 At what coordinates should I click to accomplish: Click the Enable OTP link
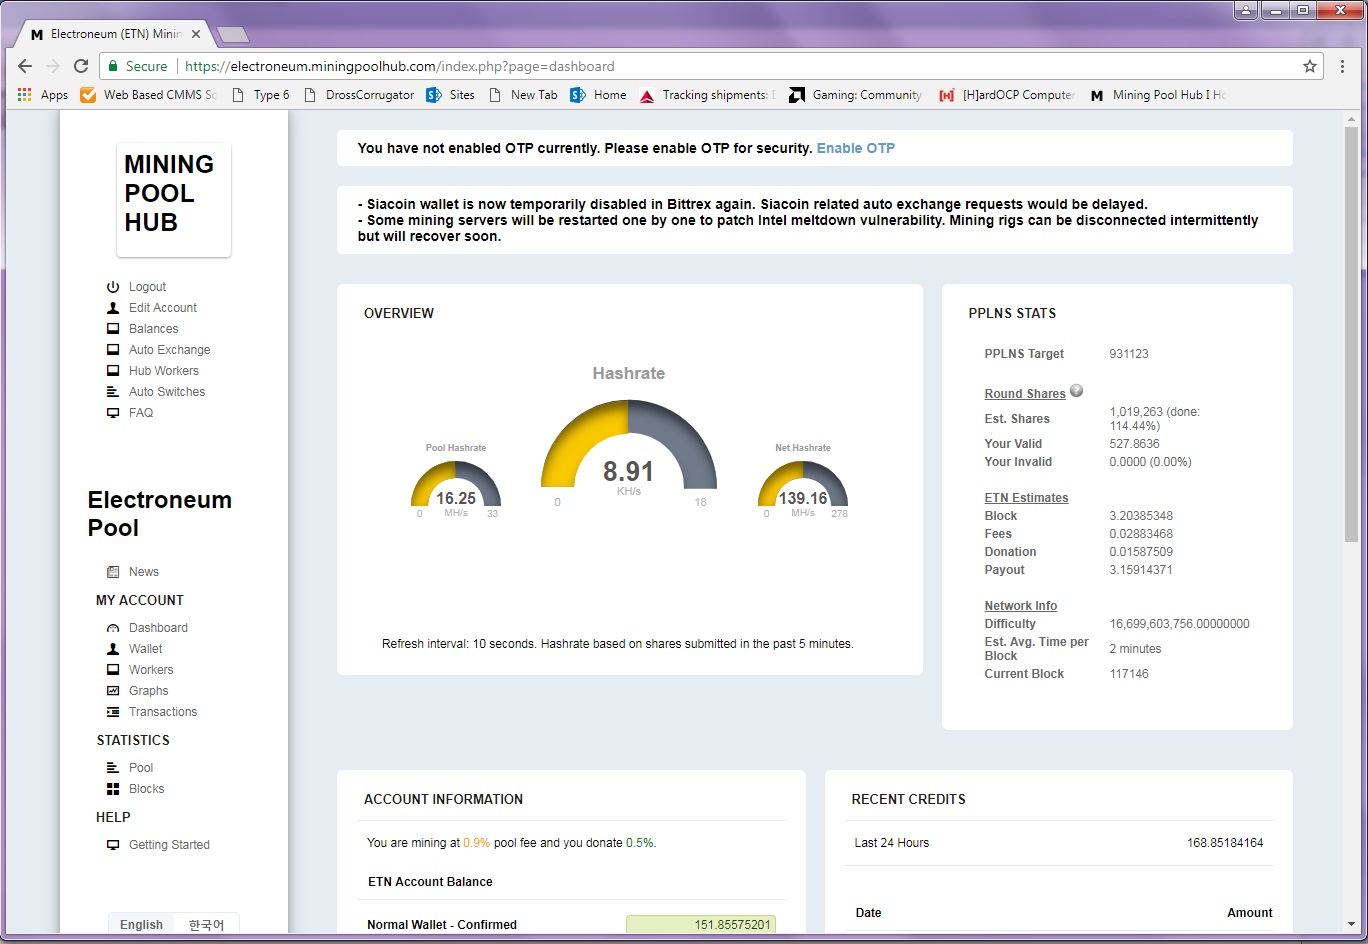[856, 148]
